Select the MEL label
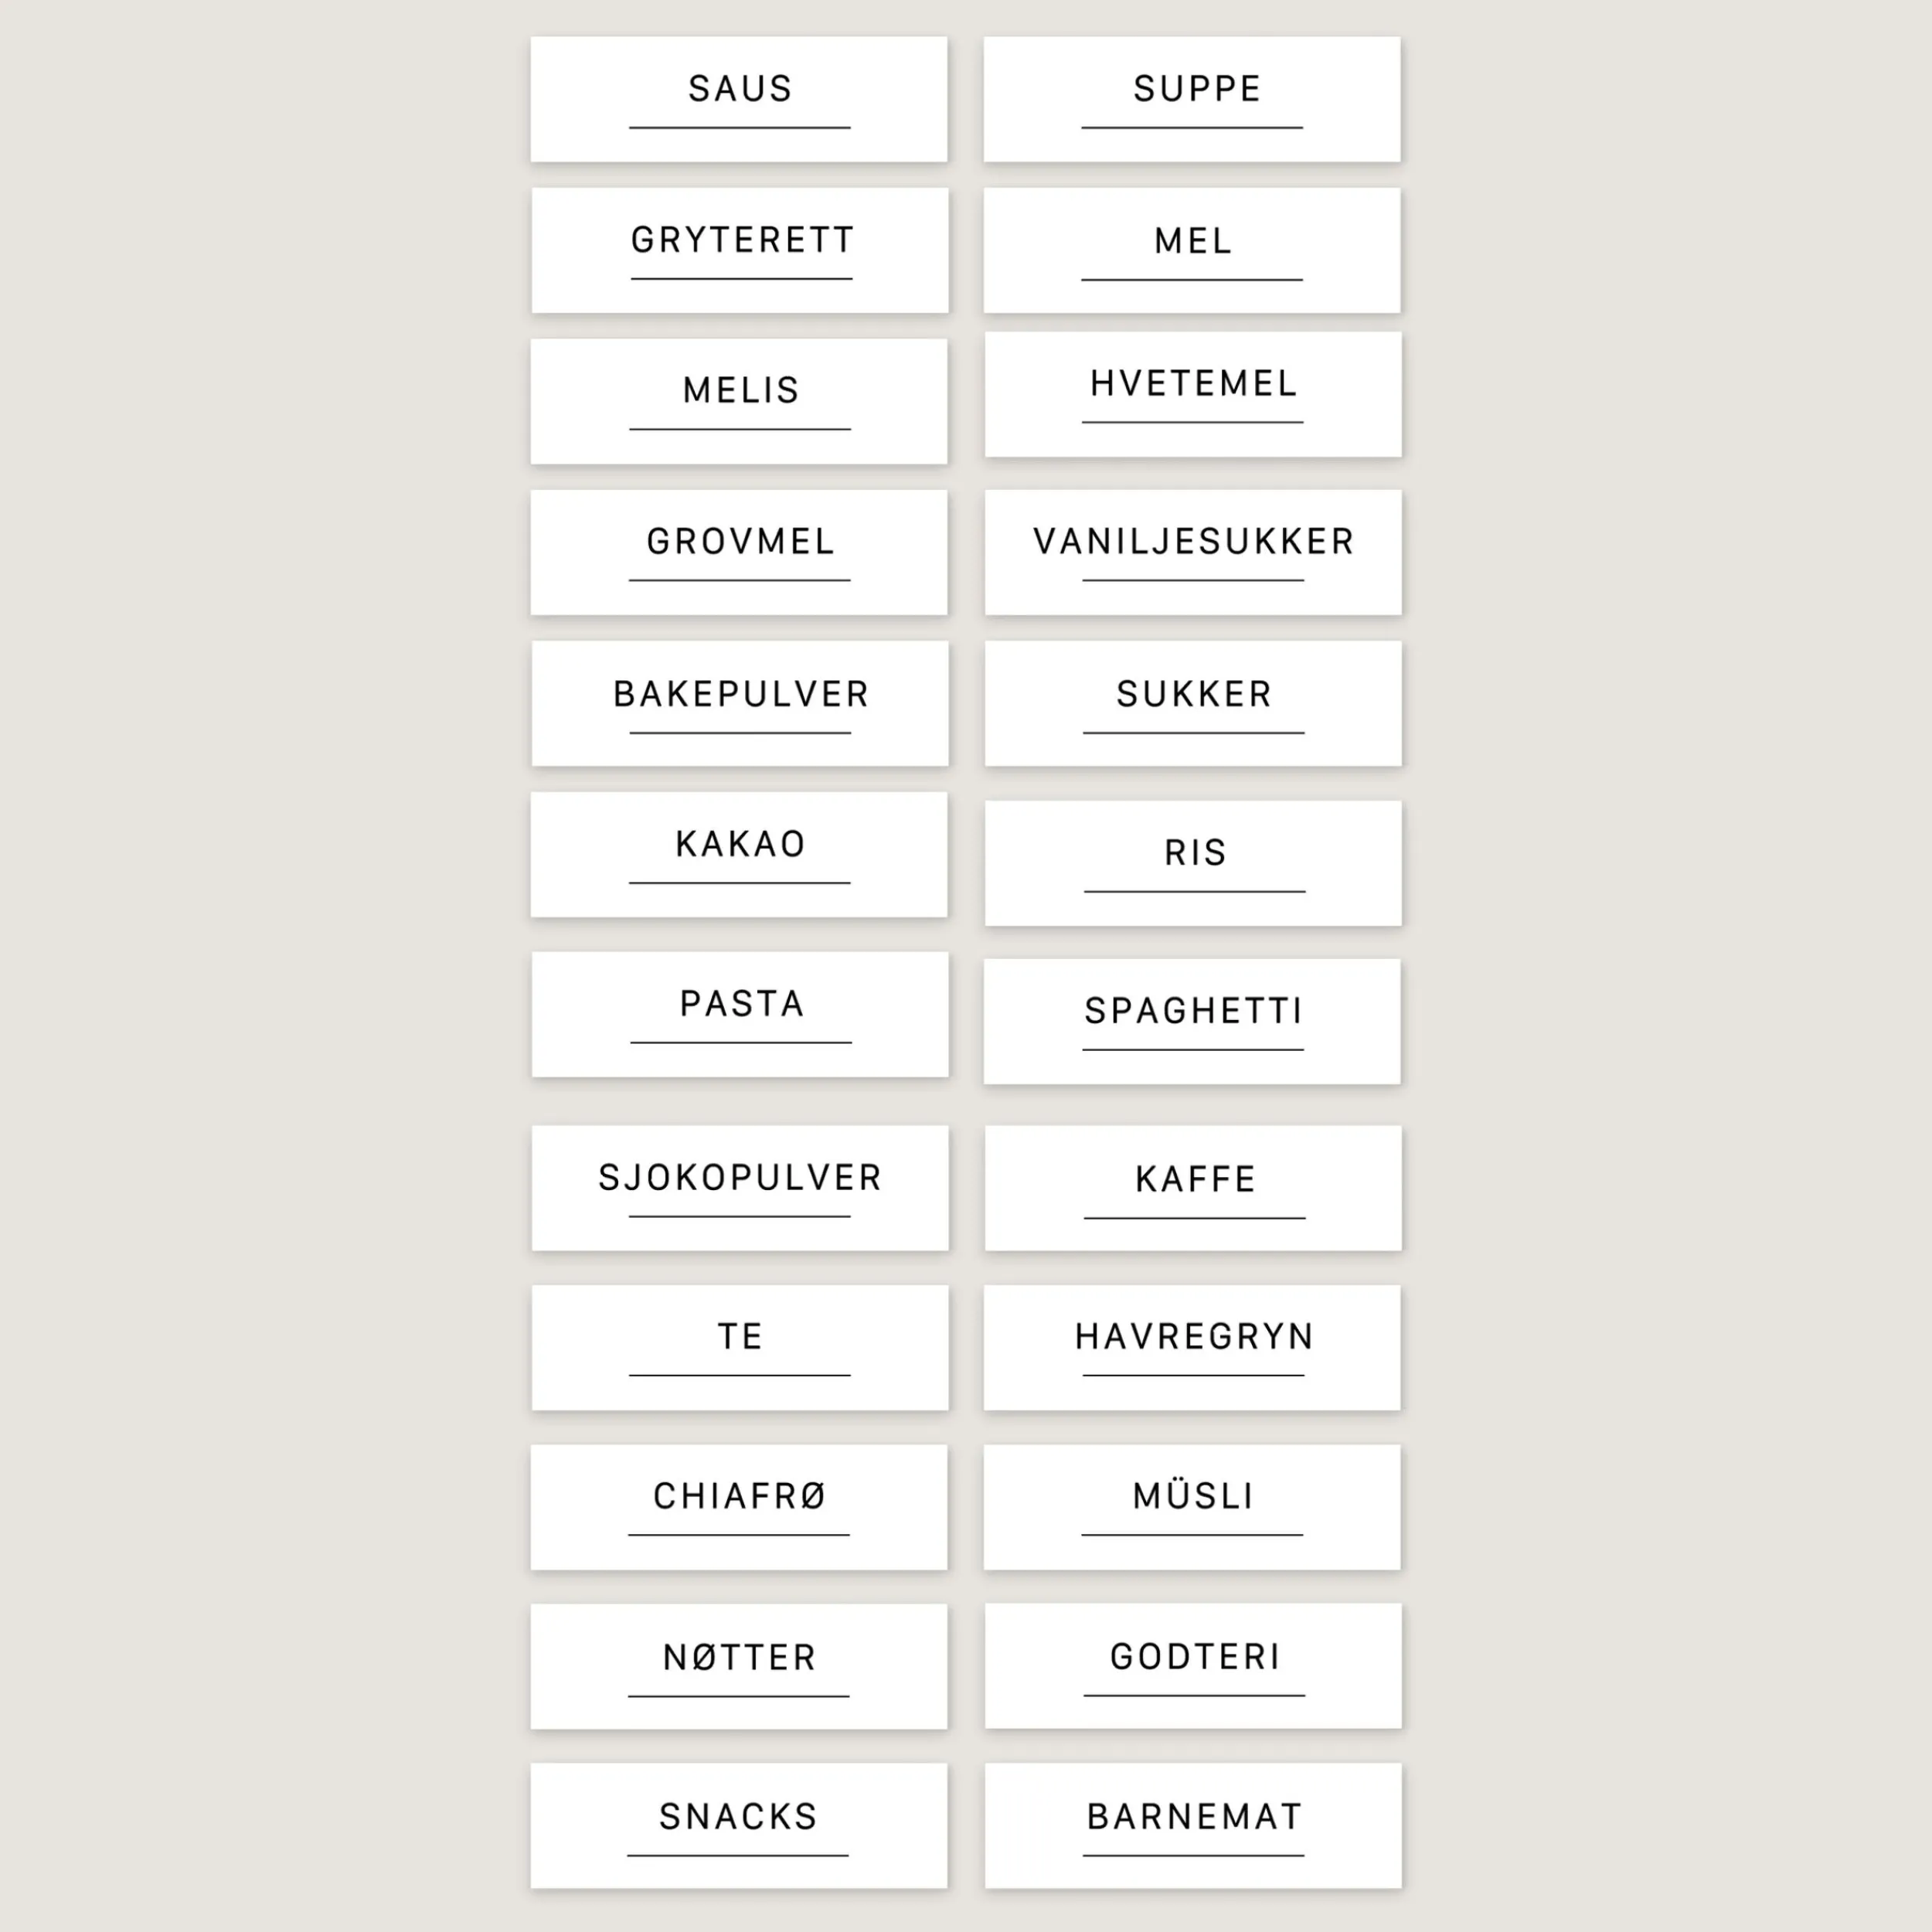This screenshot has width=1932, height=1932. coord(1192,250)
